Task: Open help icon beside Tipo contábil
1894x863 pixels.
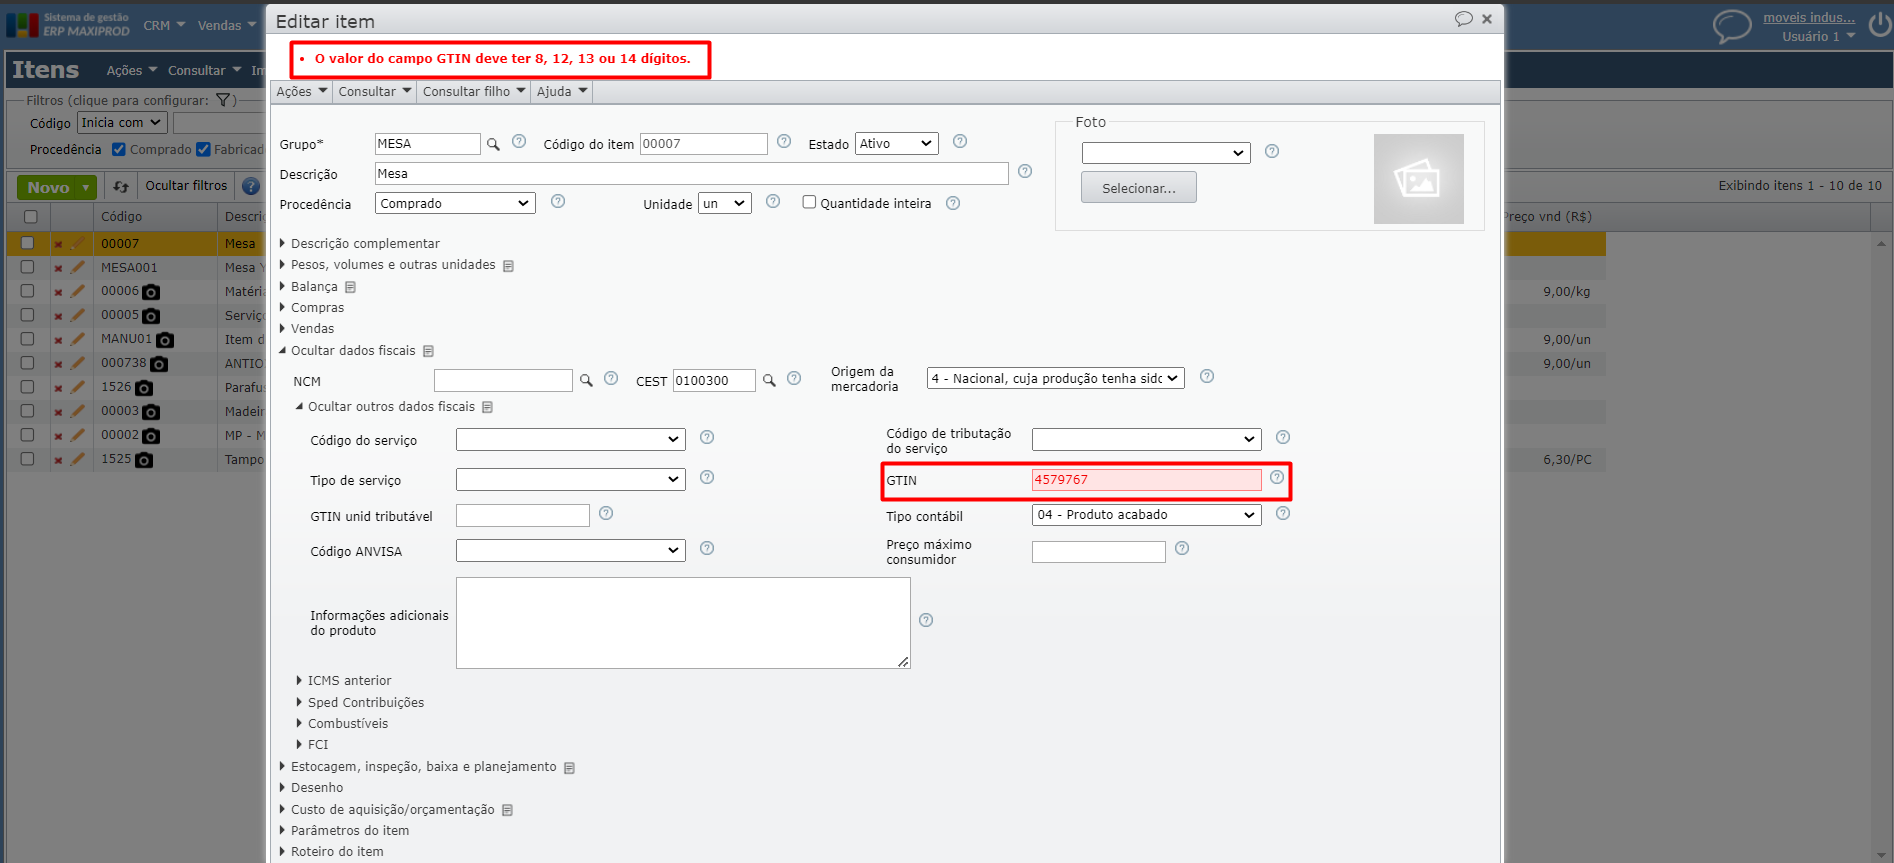Action: tap(1283, 514)
